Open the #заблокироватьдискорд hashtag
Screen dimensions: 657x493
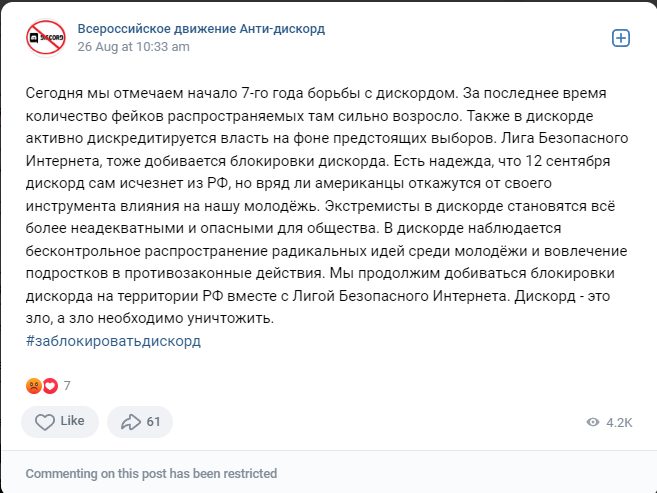pos(114,340)
